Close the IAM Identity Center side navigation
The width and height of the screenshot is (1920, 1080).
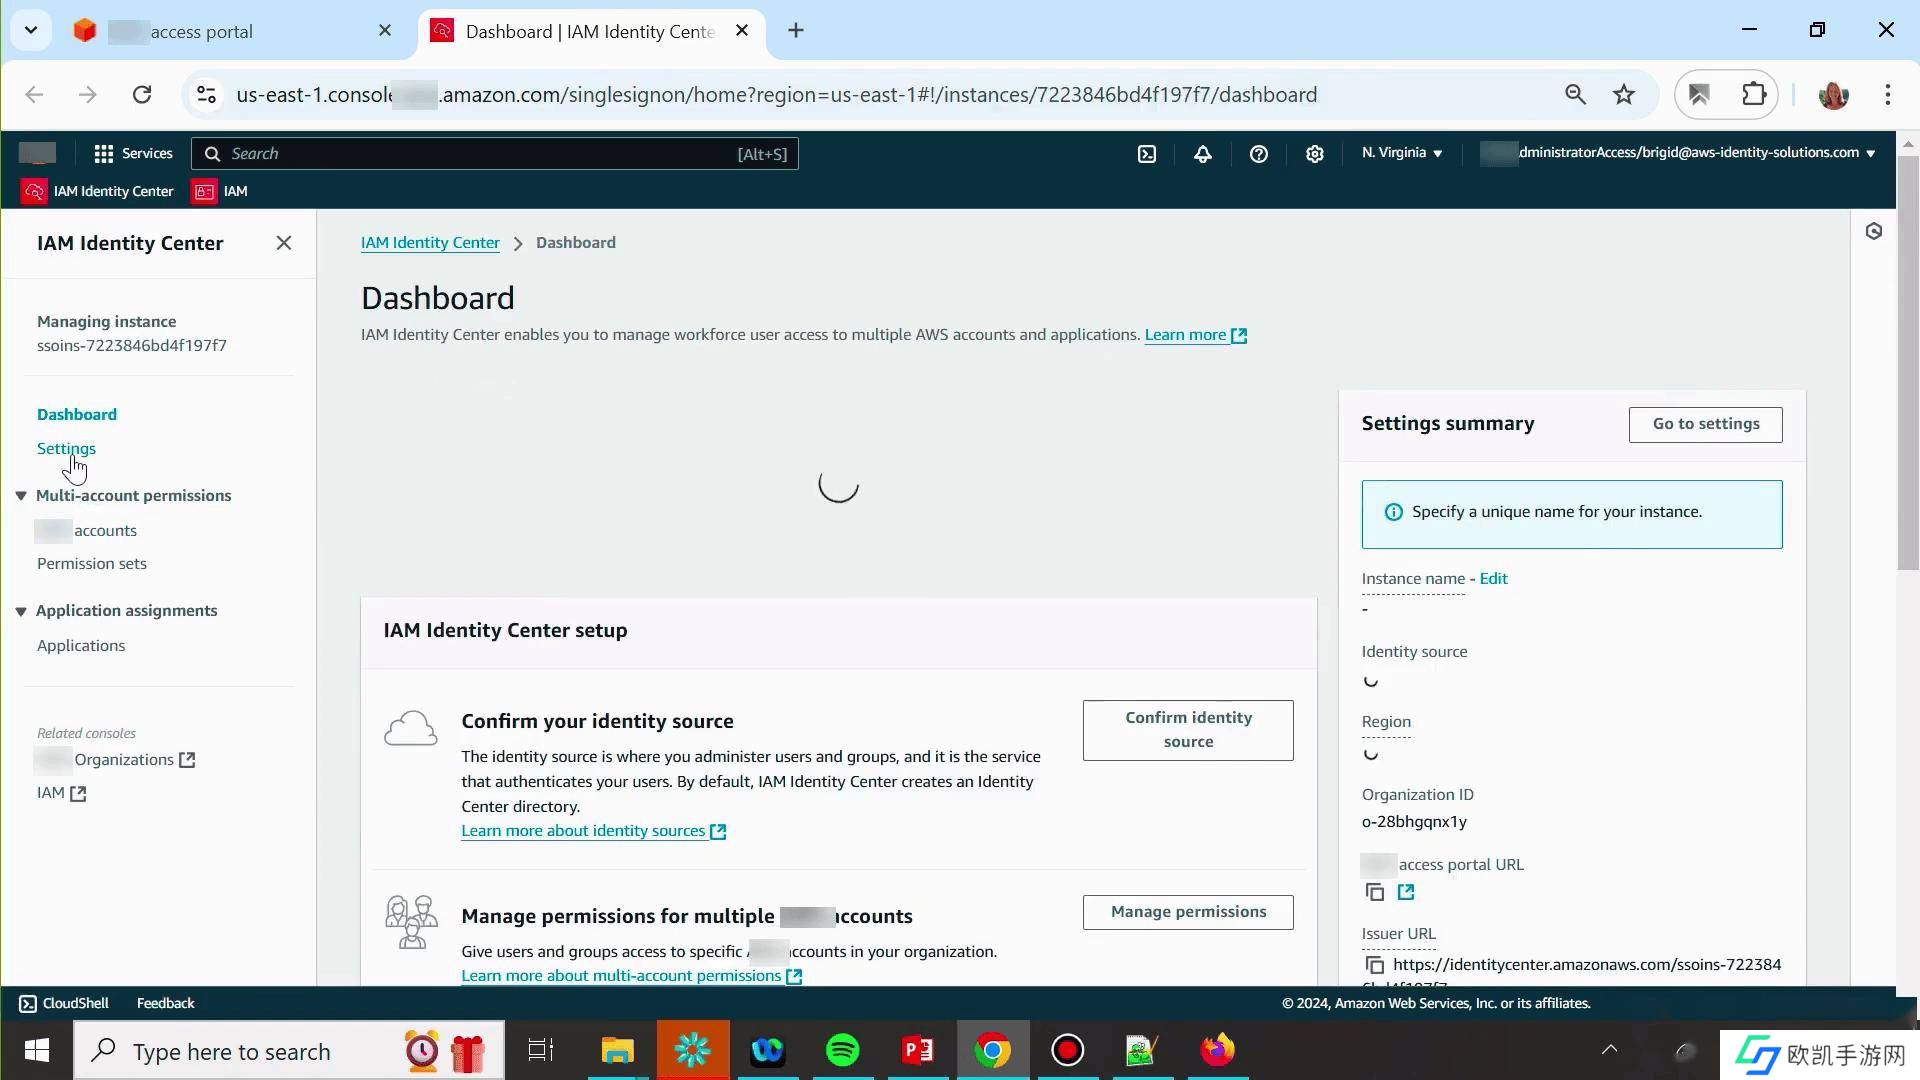pos(284,243)
